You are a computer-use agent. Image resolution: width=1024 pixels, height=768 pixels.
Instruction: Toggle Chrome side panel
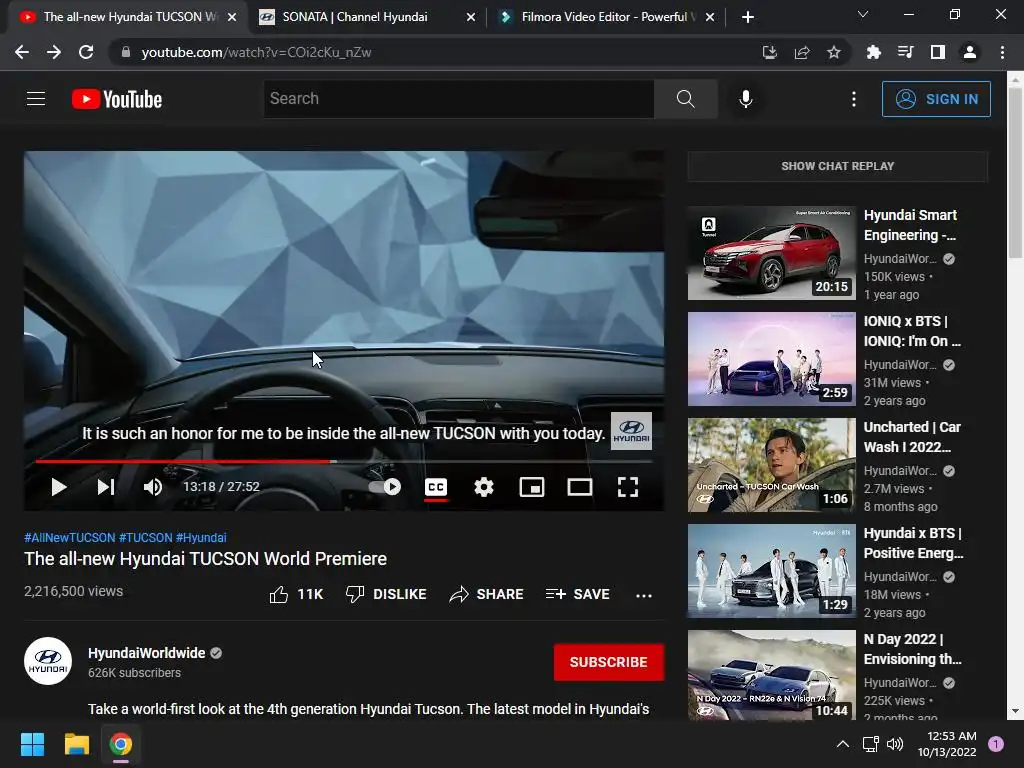[x=938, y=52]
